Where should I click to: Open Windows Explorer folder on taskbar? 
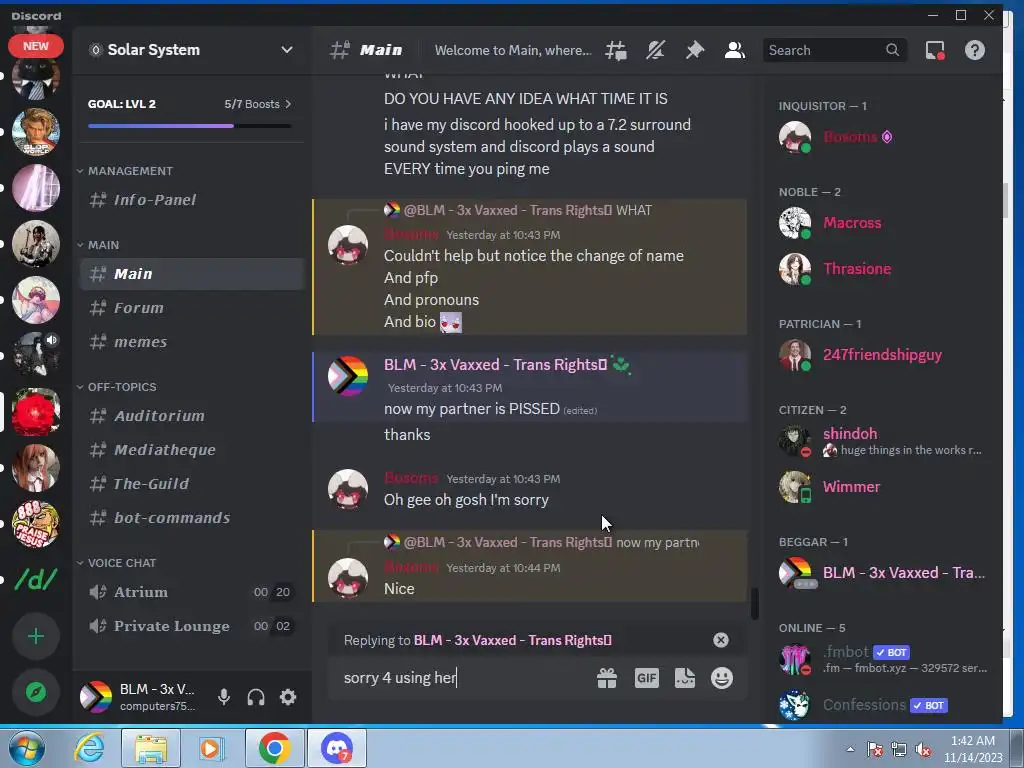coord(151,748)
